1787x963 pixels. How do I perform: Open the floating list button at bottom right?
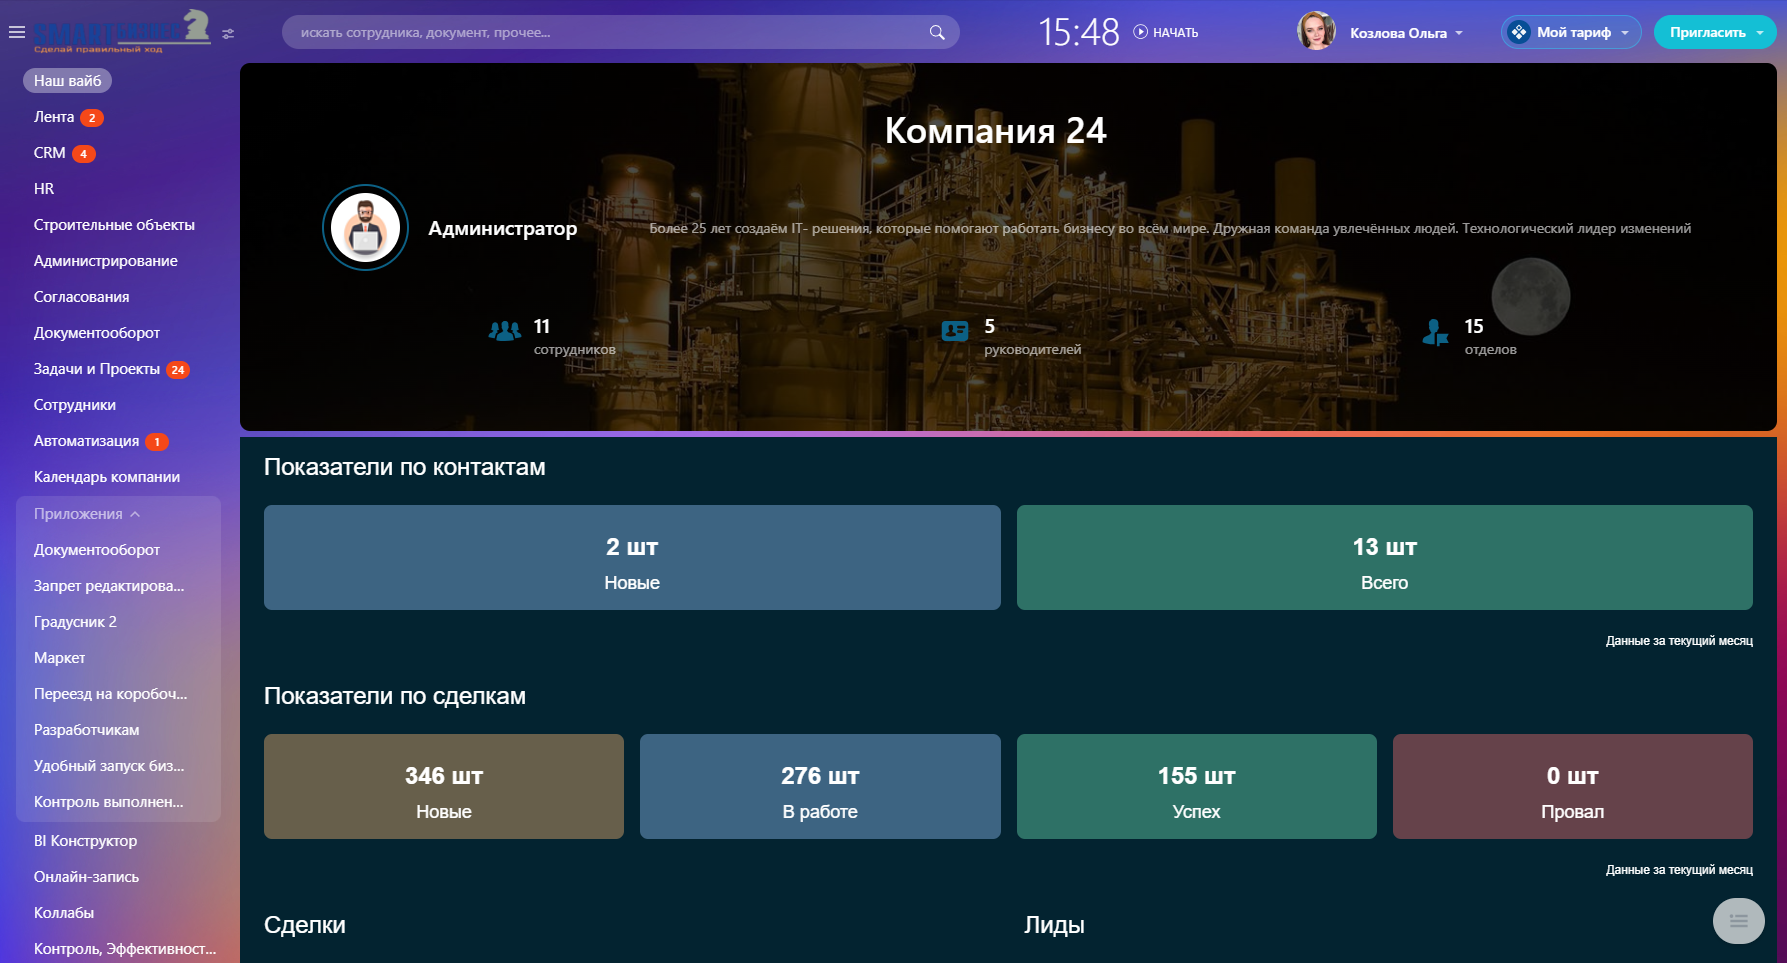(x=1739, y=921)
